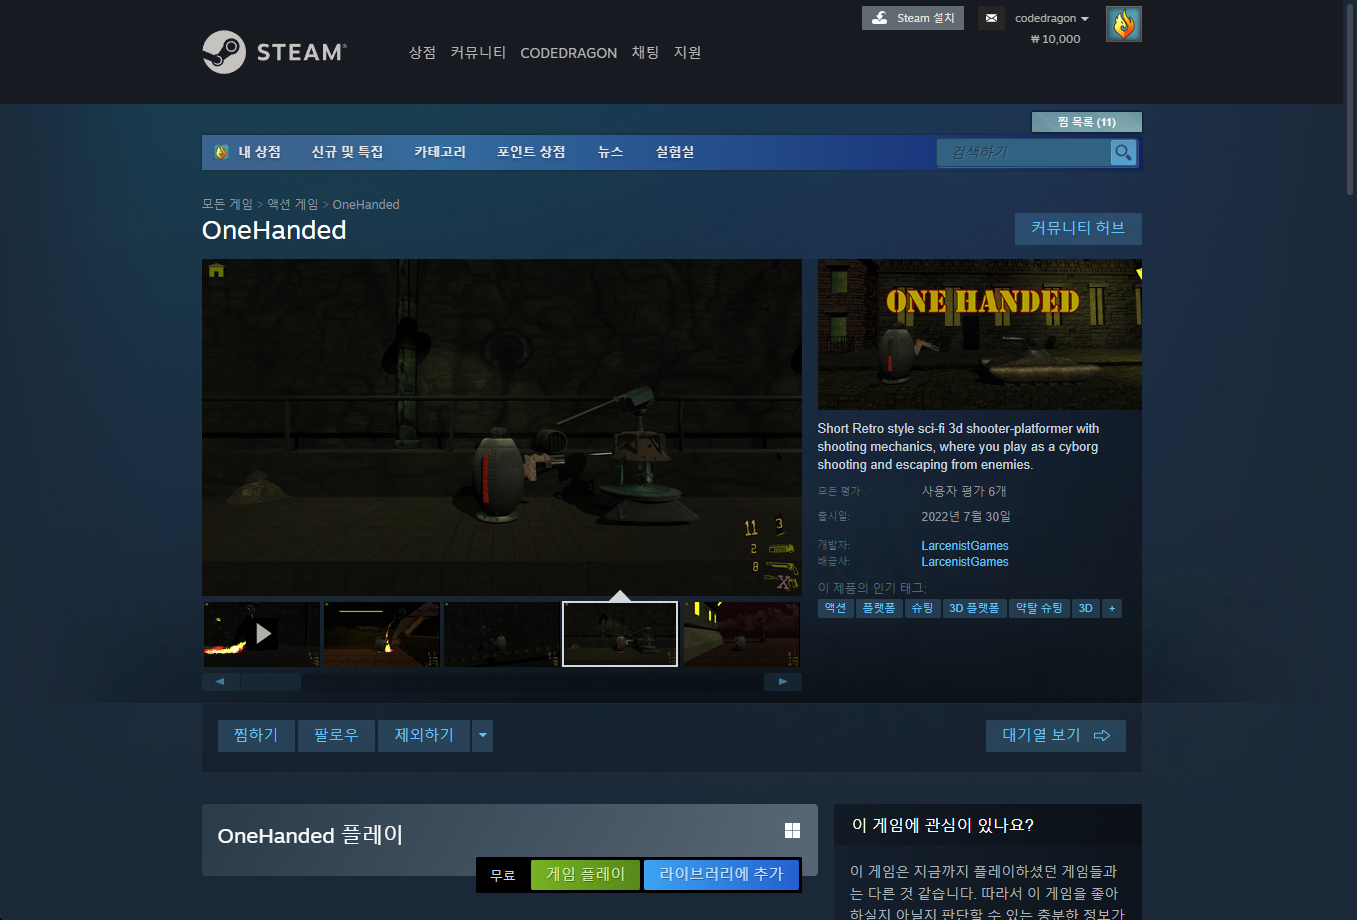Click the 액션 게임 breadcrumb link

coord(292,204)
